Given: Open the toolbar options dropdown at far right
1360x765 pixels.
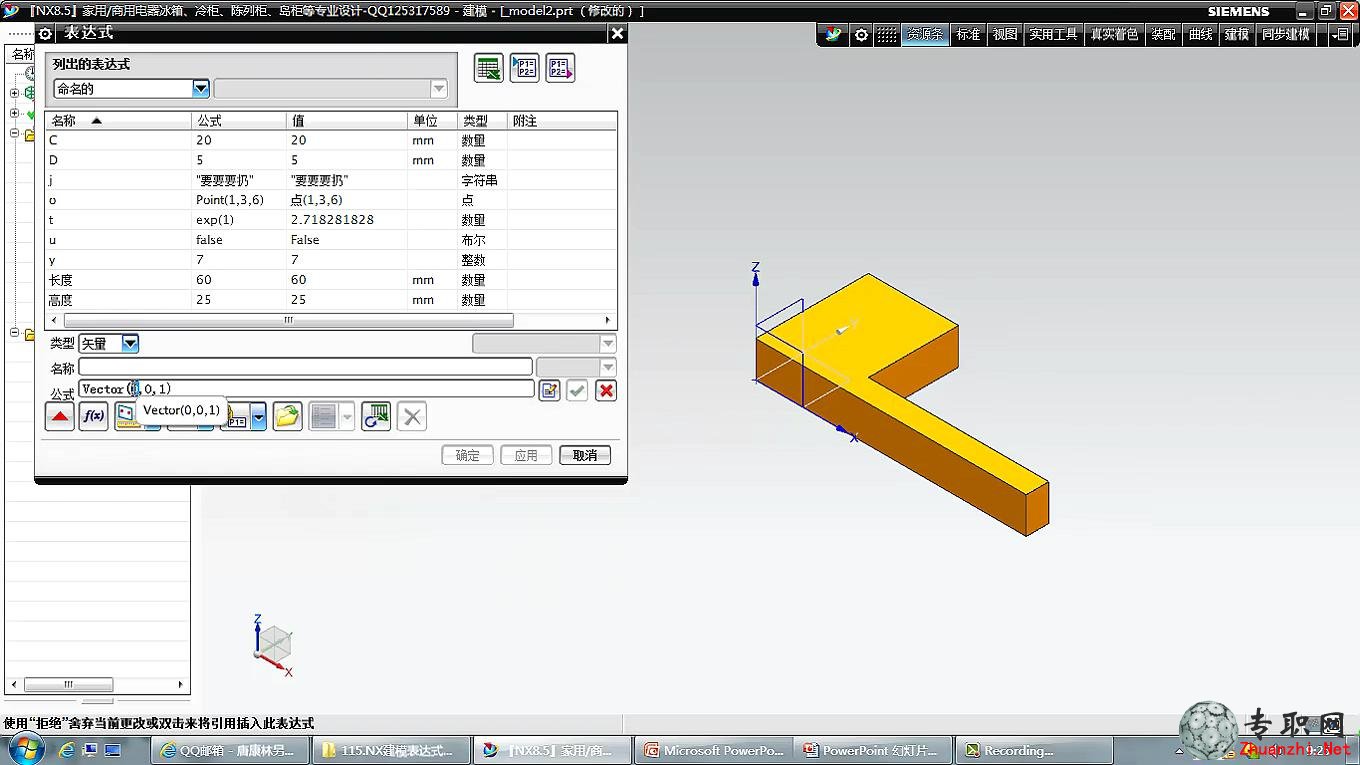Looking at the screenshot, I should [1341, 34].
